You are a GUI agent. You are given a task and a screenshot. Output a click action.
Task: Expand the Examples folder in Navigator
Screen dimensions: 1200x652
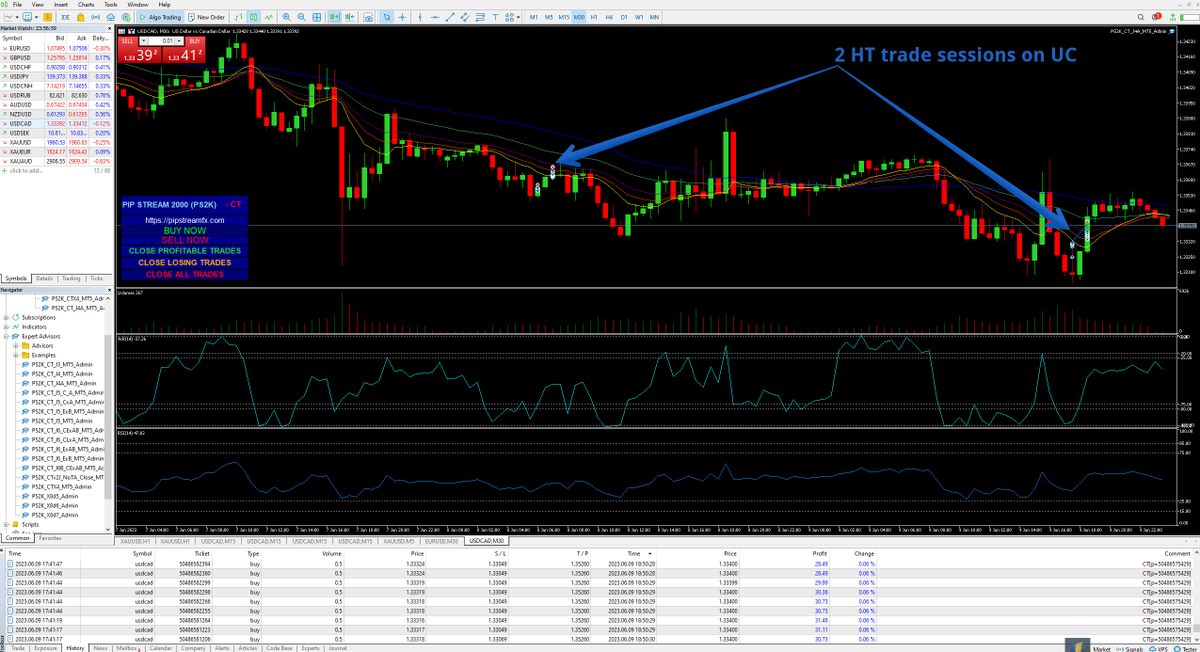coord(15,355)
